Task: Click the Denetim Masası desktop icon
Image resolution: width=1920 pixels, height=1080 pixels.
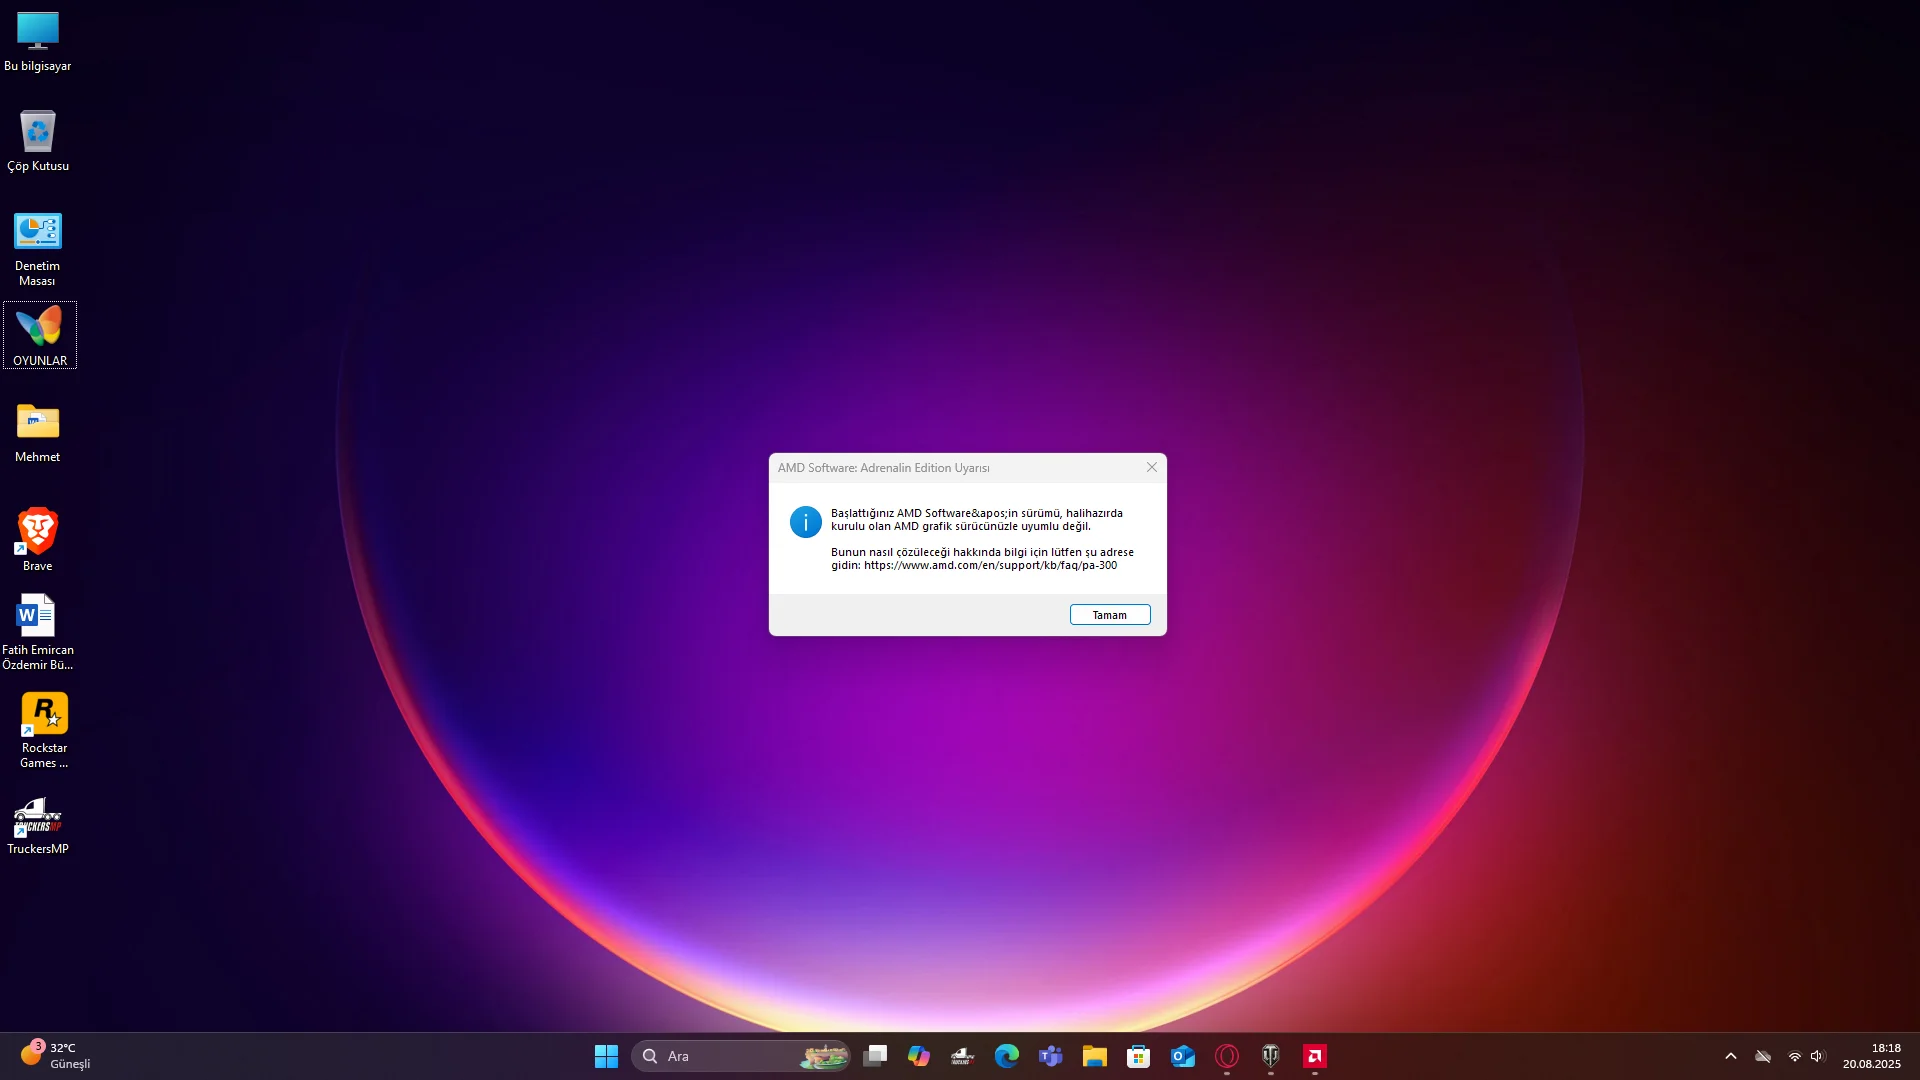Action: pos(38,233)
